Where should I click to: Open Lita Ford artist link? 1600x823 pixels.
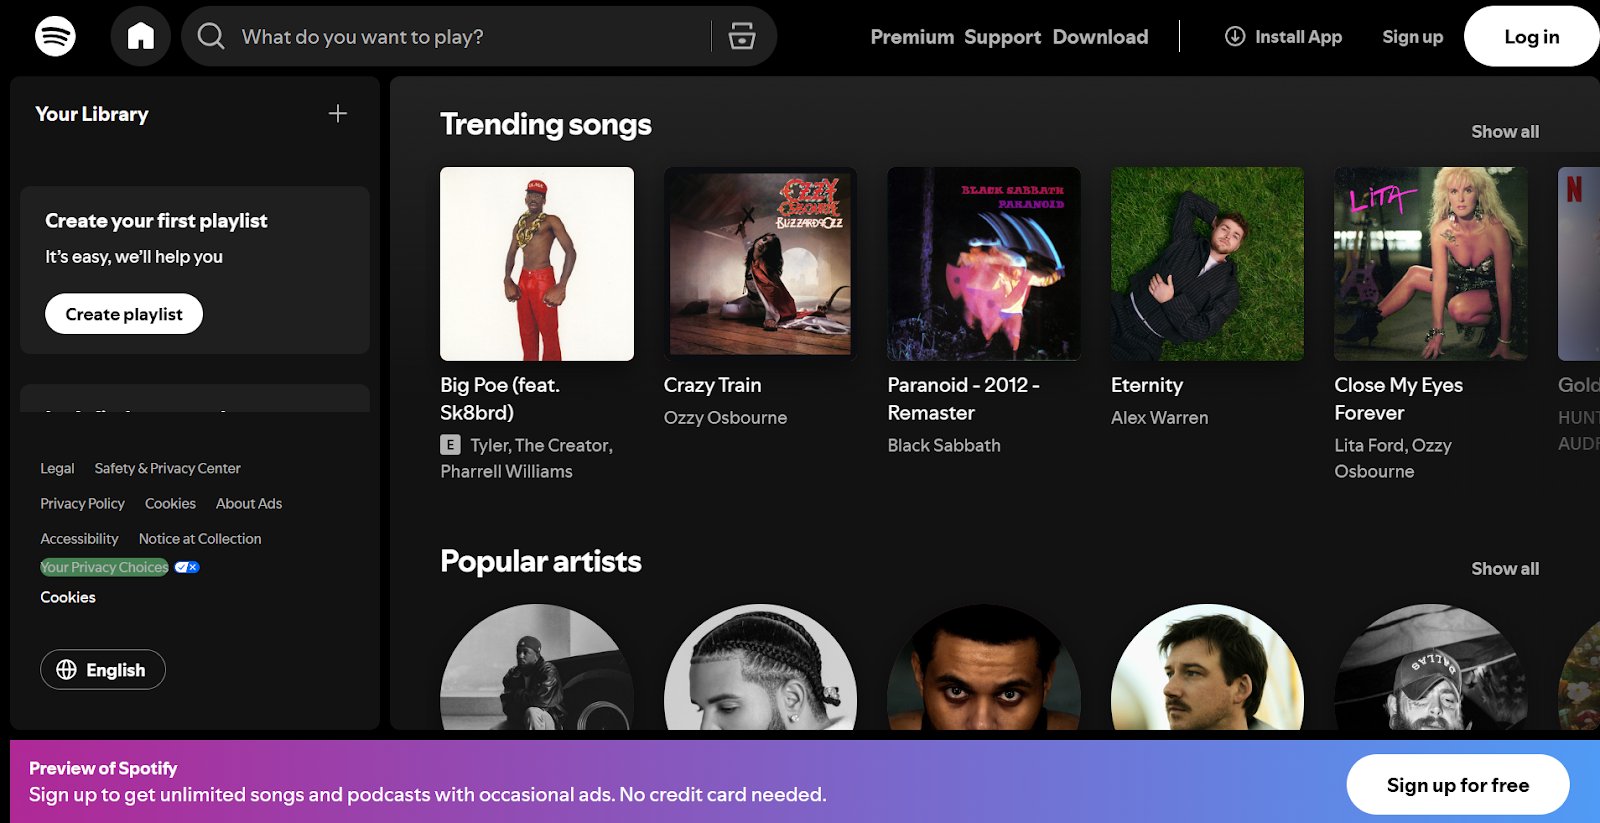[1369, 445]
